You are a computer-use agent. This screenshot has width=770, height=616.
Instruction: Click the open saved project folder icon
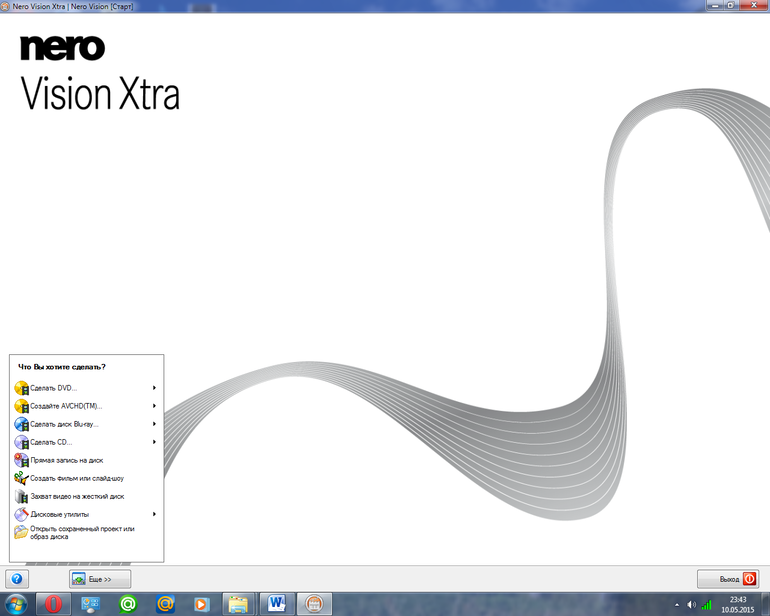click(x=21, y=532)
